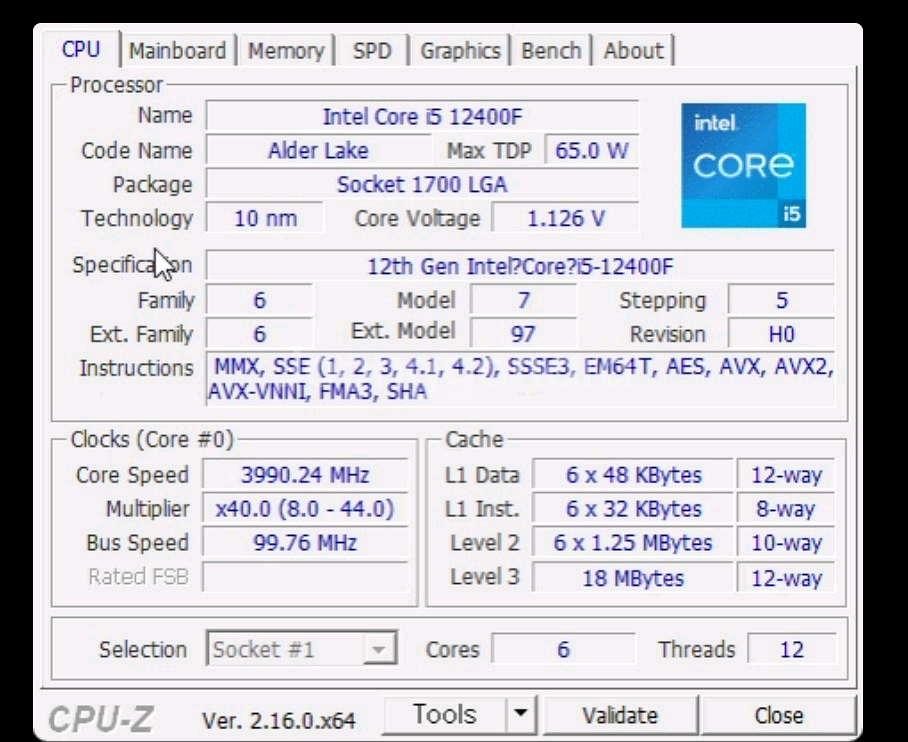The width and height of the screenshot is (908, 742).
Task: Click the Specification field
Action: point(519,266)
